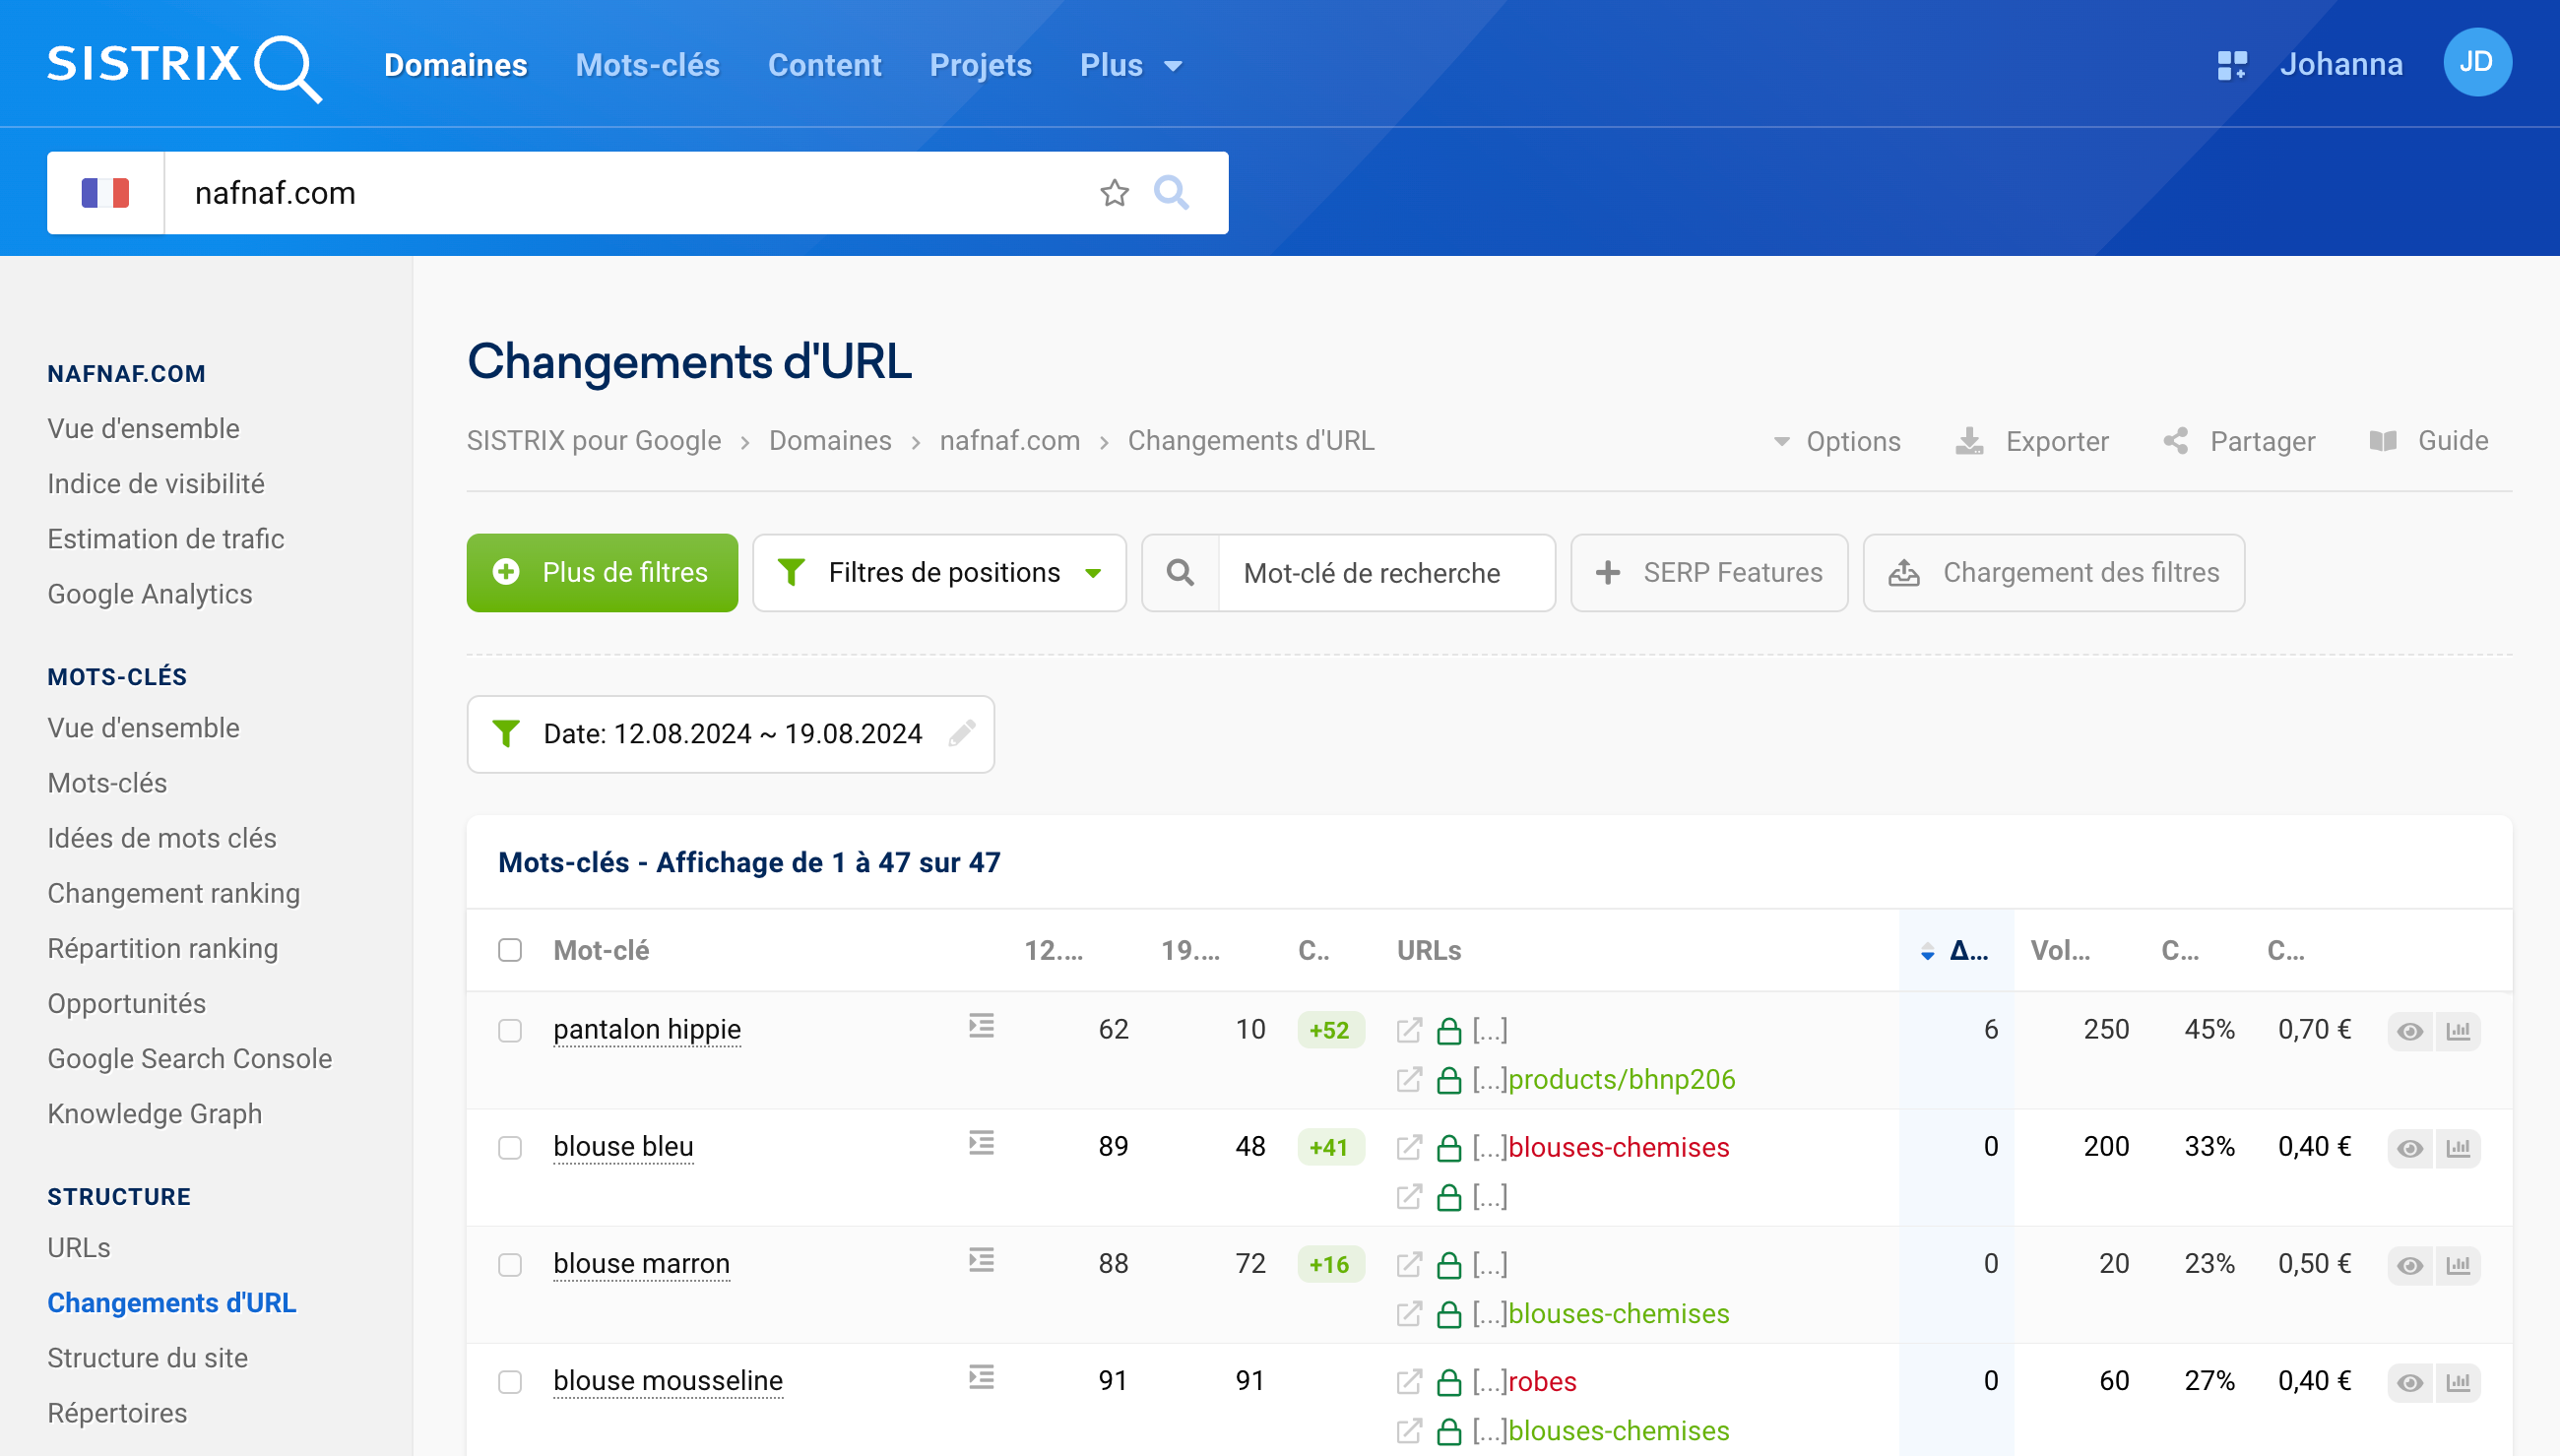Viewport: 2560px width, 1456px height.
Task: Show chart history for blouse mousseline
Action: click(2458, 1382)
